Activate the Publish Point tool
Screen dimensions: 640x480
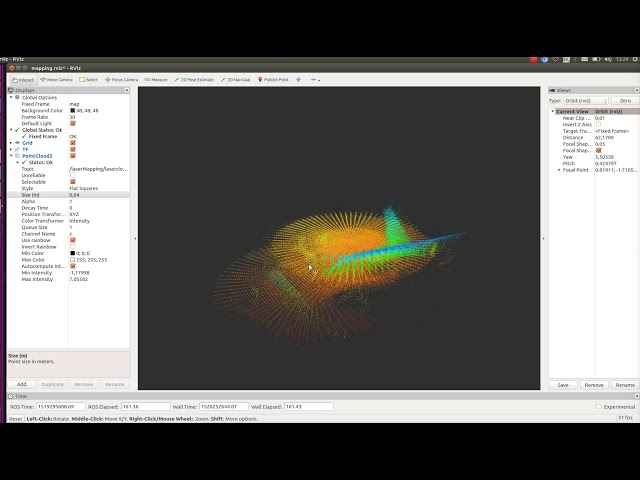click(x=273, y=80)
